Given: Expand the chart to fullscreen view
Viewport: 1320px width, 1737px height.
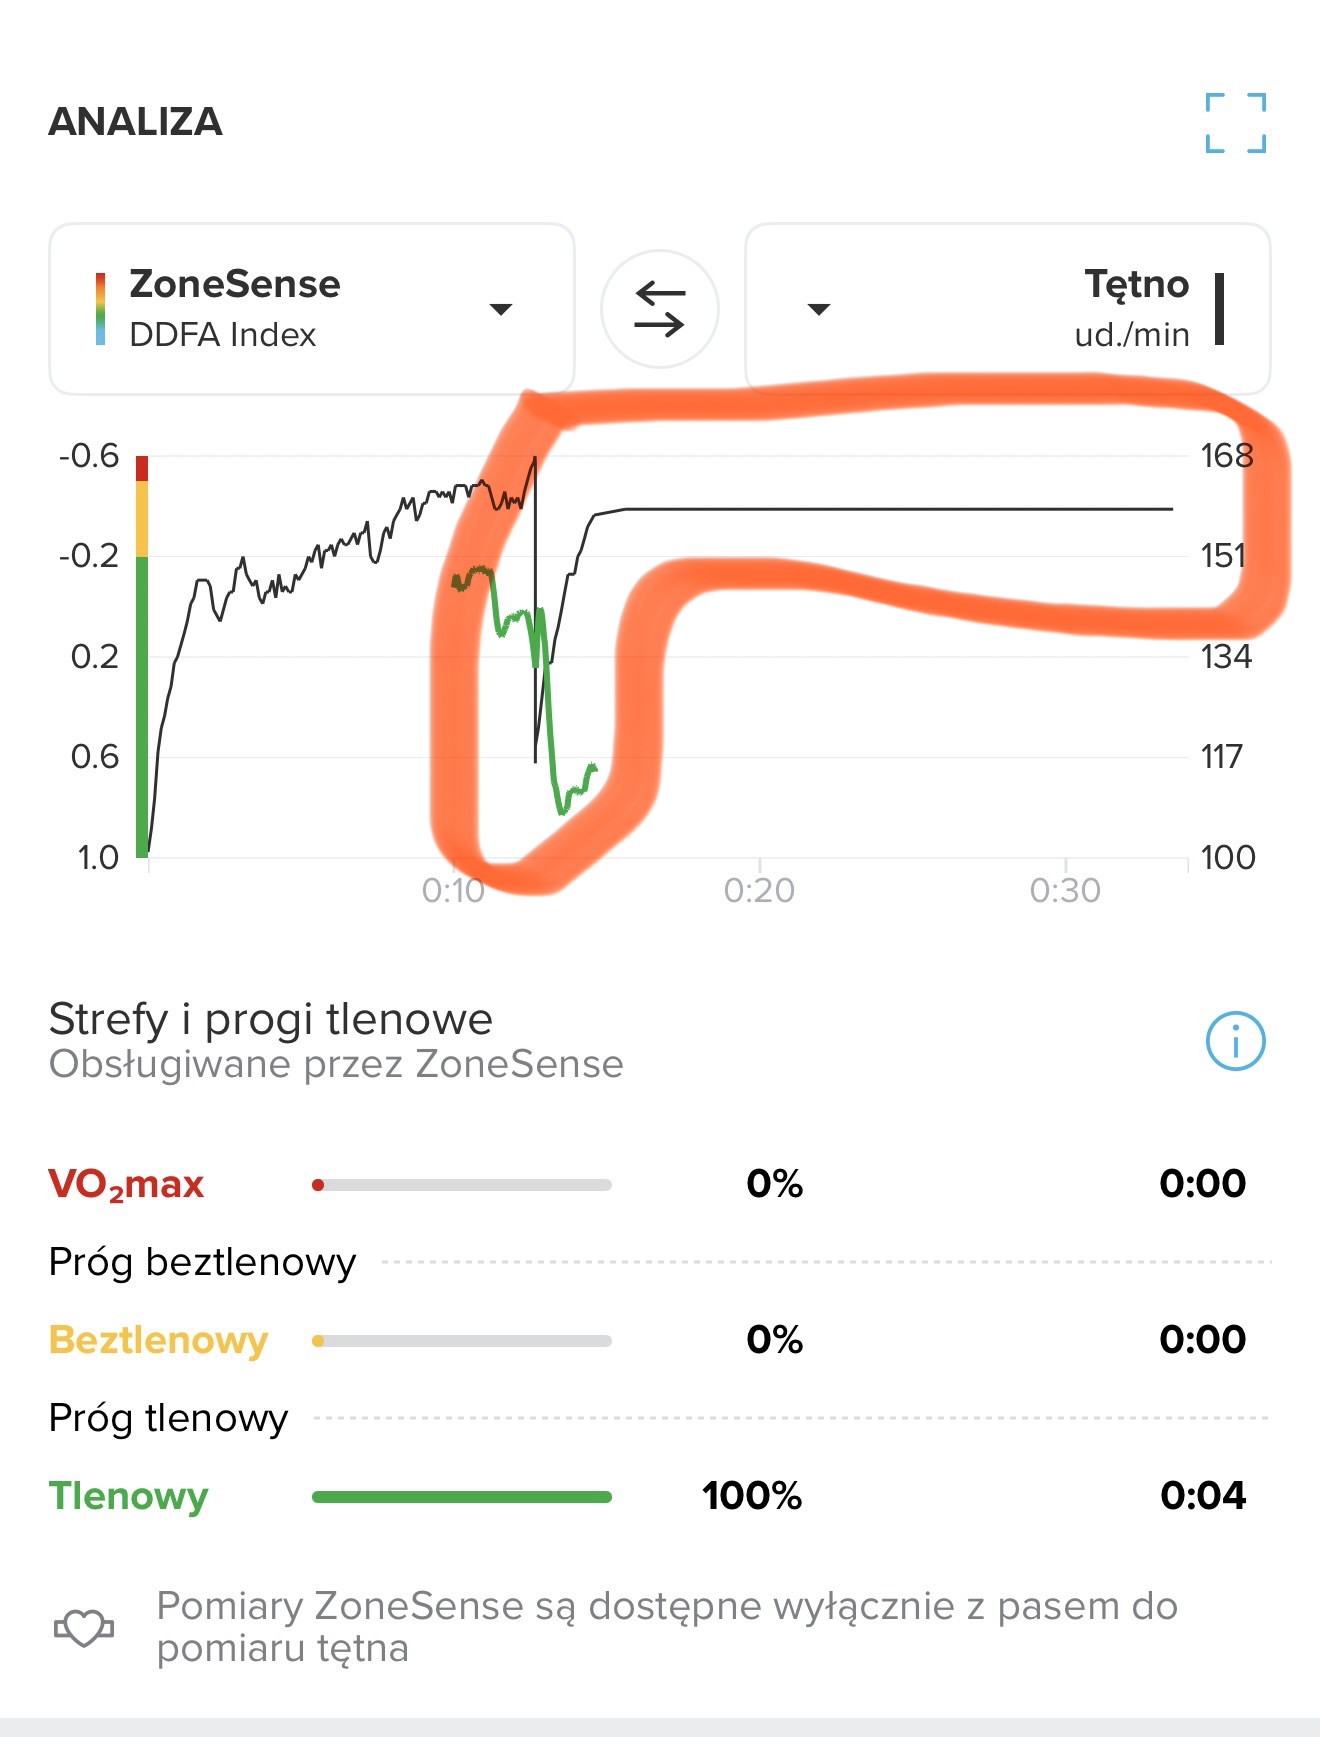Looking at the screenshot, I should tap(1235, 122).
